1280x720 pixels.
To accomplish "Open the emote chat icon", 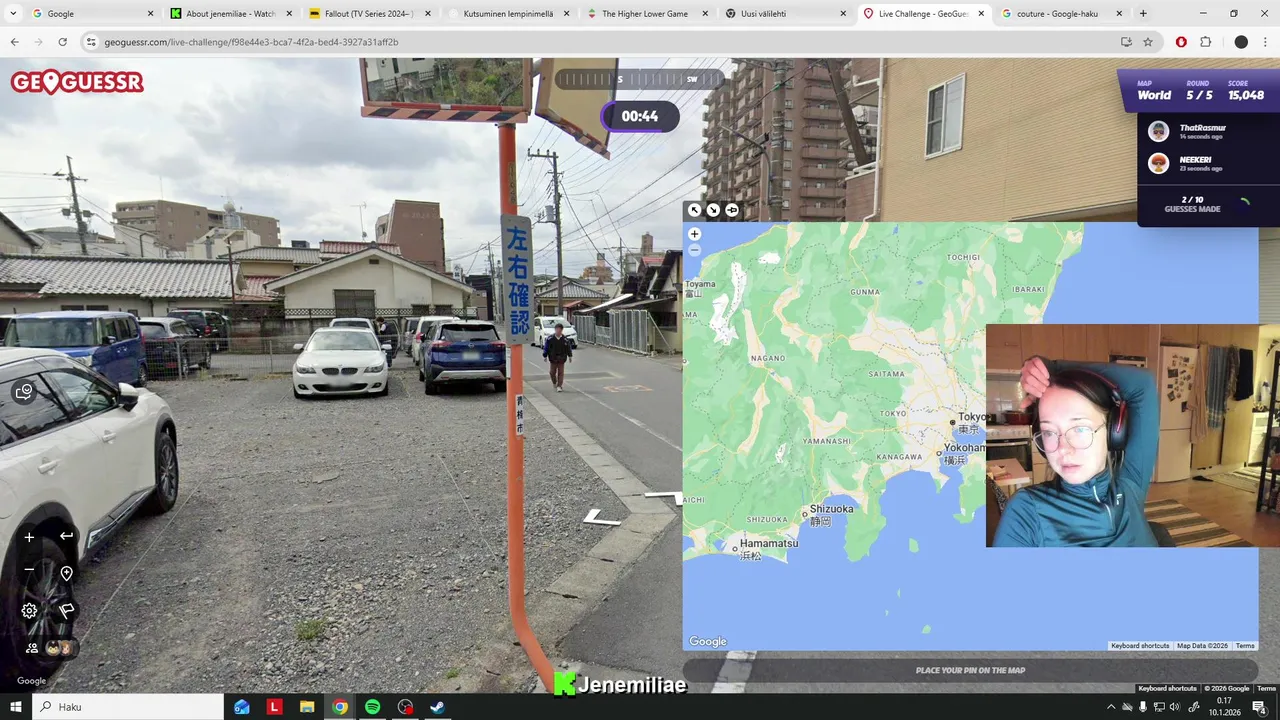I will coord(24,392).
